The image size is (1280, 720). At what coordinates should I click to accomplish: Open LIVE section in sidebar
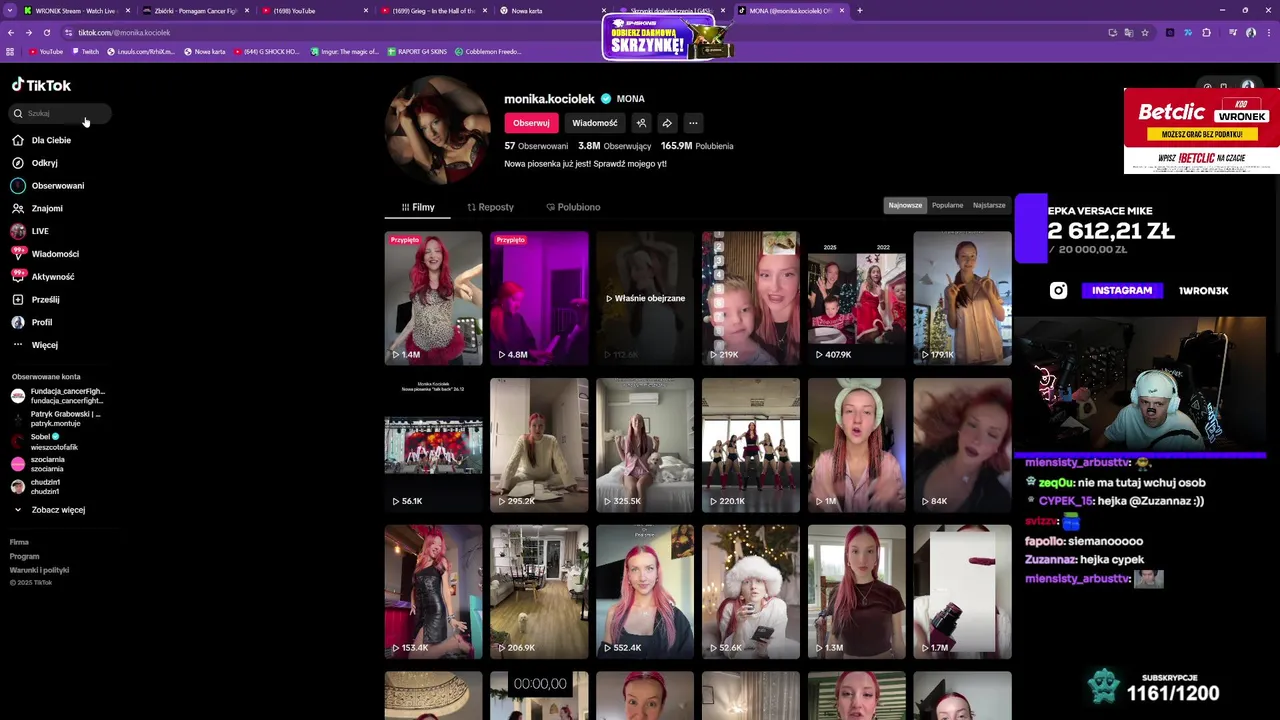point(40,231)
